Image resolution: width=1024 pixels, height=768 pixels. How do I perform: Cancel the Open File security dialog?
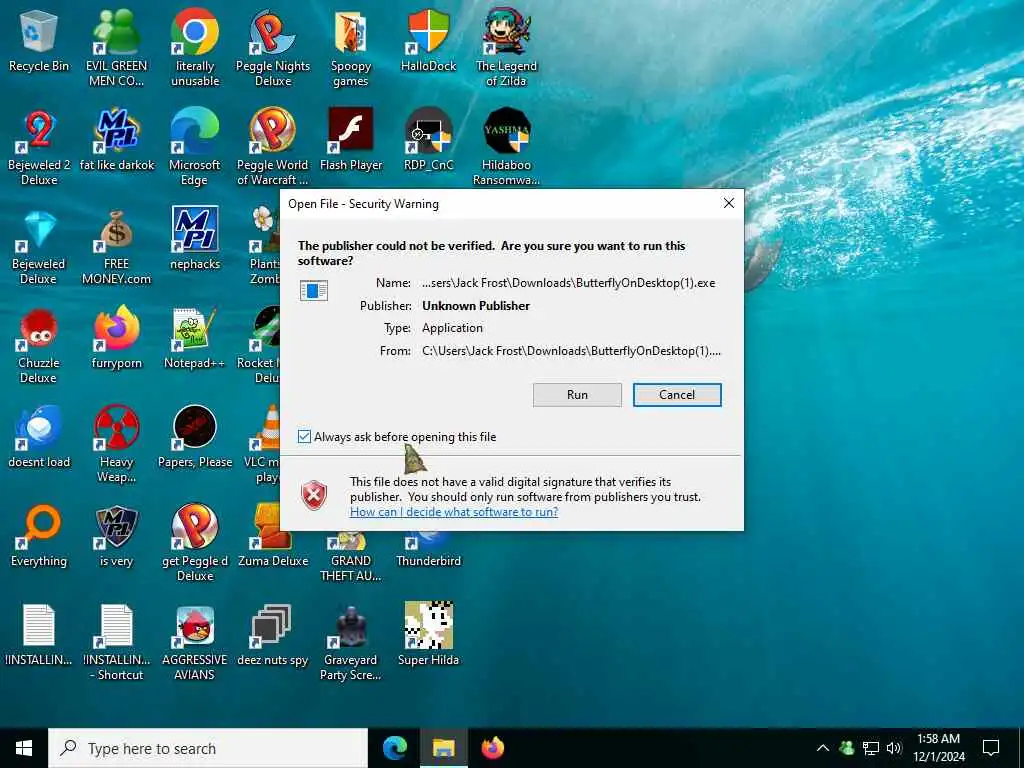(677, 394)
